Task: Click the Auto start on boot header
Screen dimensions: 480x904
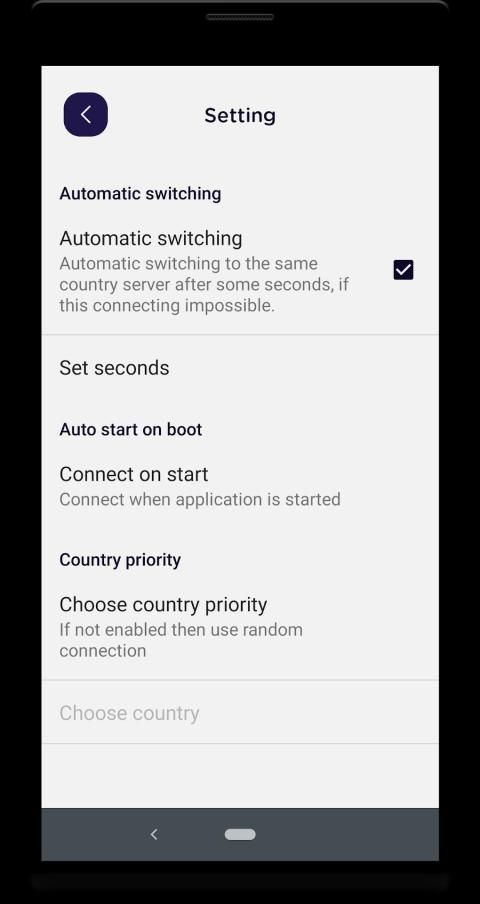Action: pos(131,430)
